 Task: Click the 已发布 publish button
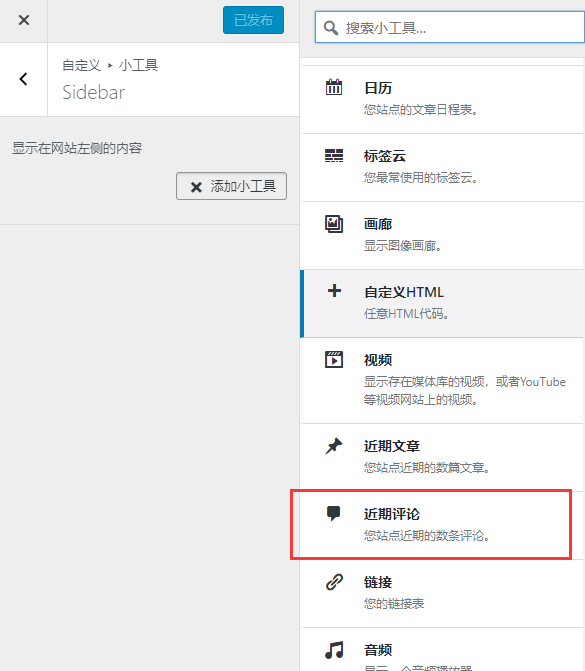[x=253, y=20]
